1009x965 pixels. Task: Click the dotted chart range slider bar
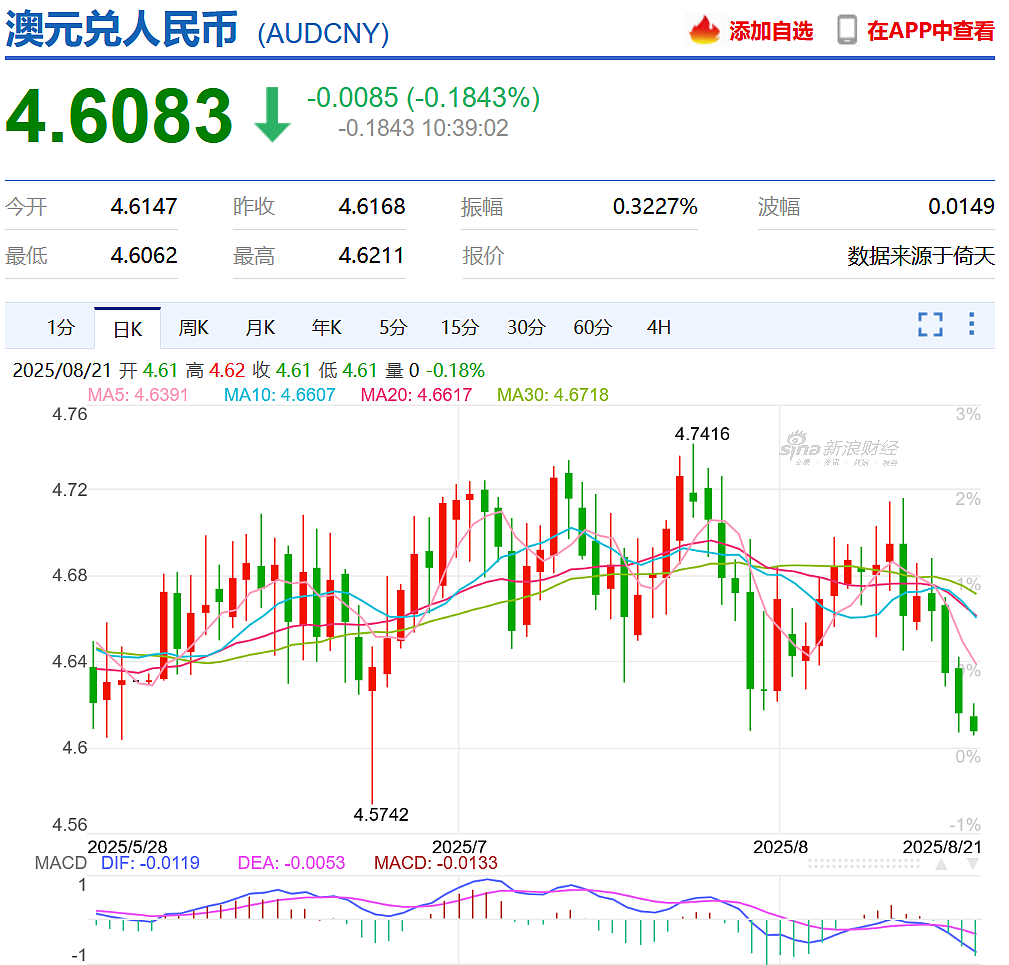point(864,864)
